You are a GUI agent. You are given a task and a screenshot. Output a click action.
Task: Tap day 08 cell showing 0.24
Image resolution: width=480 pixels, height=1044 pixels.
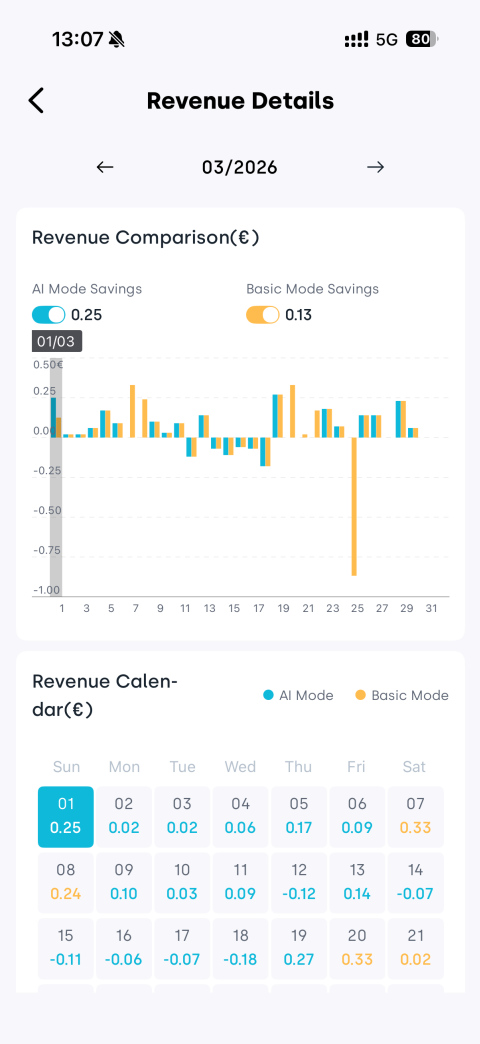[66, 882]
